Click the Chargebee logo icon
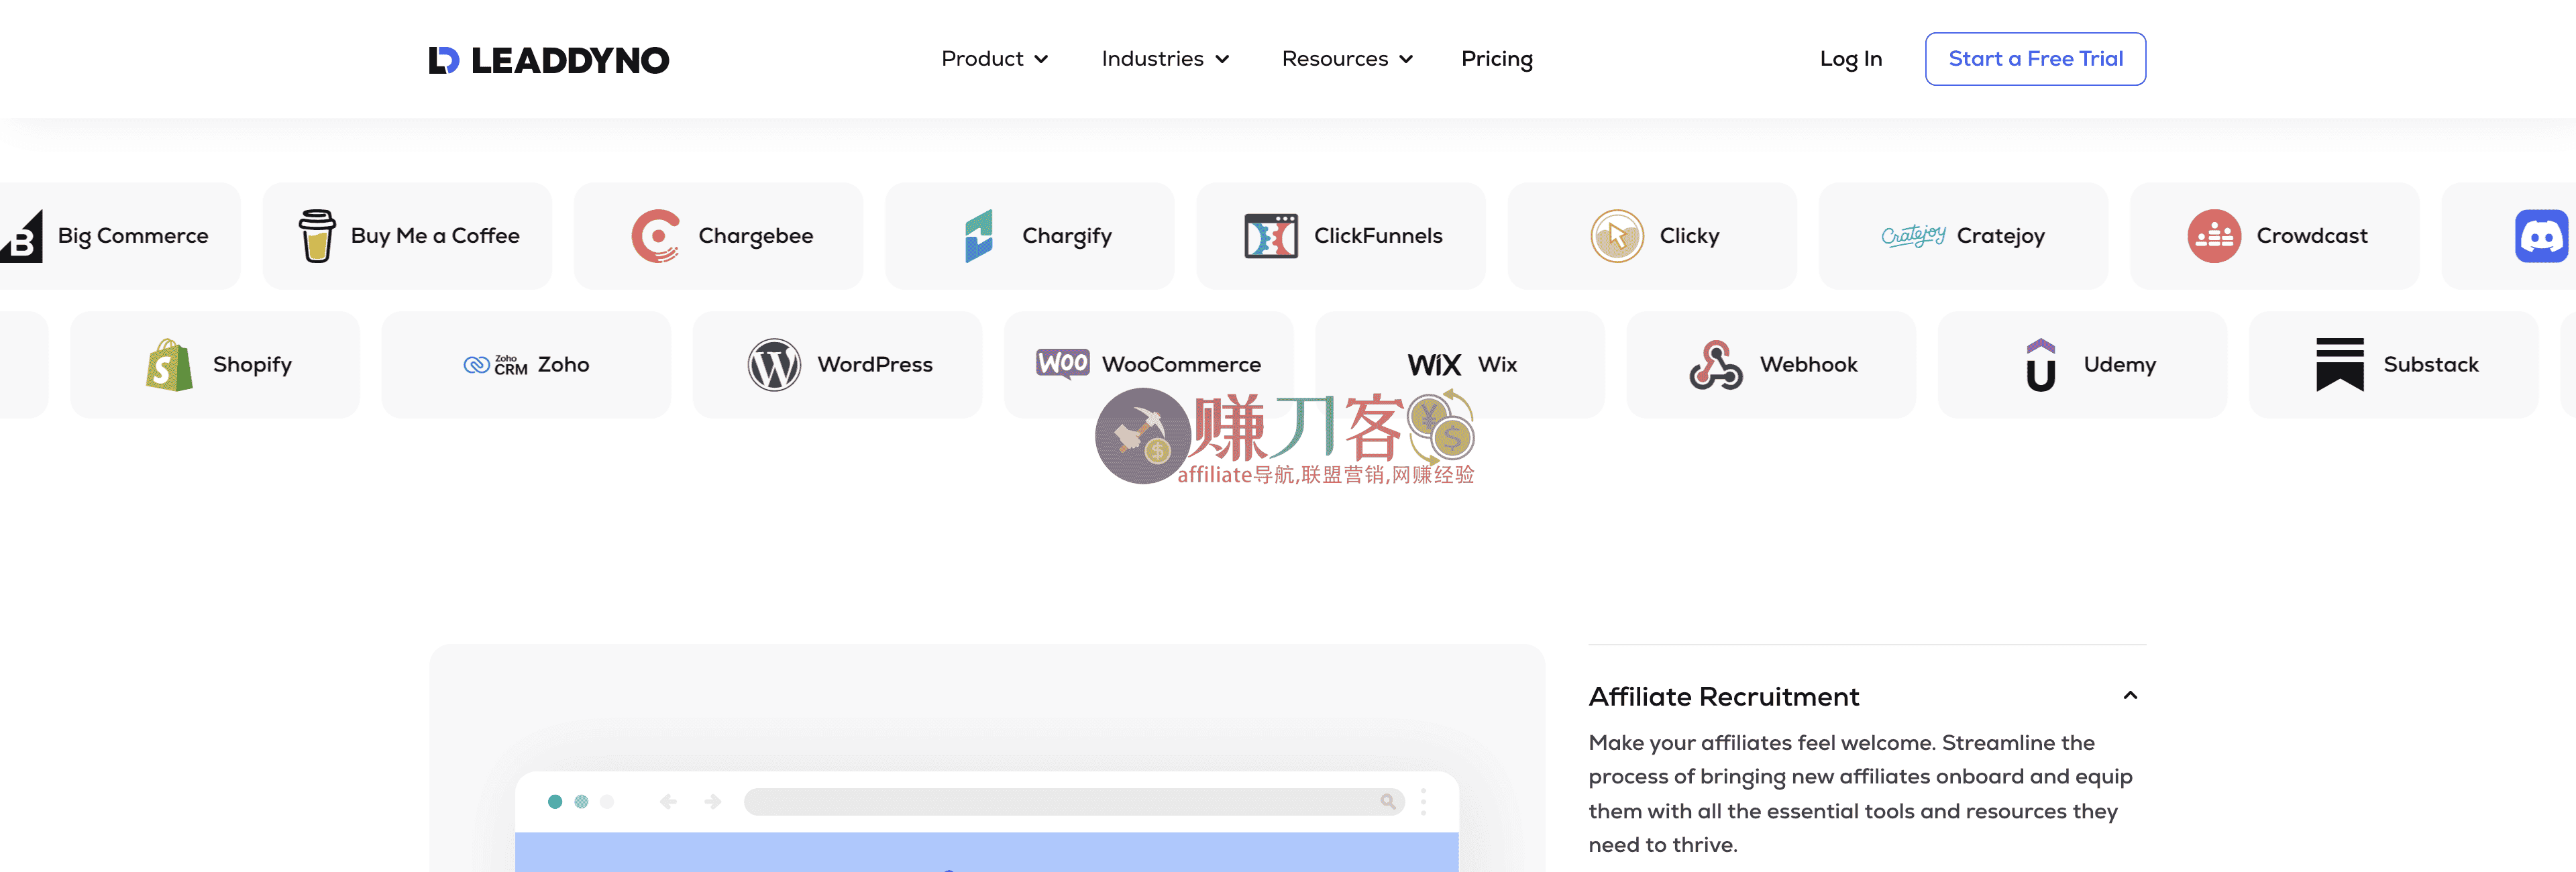Viewport: 2576px width, 872px height. tap(656, 236)
